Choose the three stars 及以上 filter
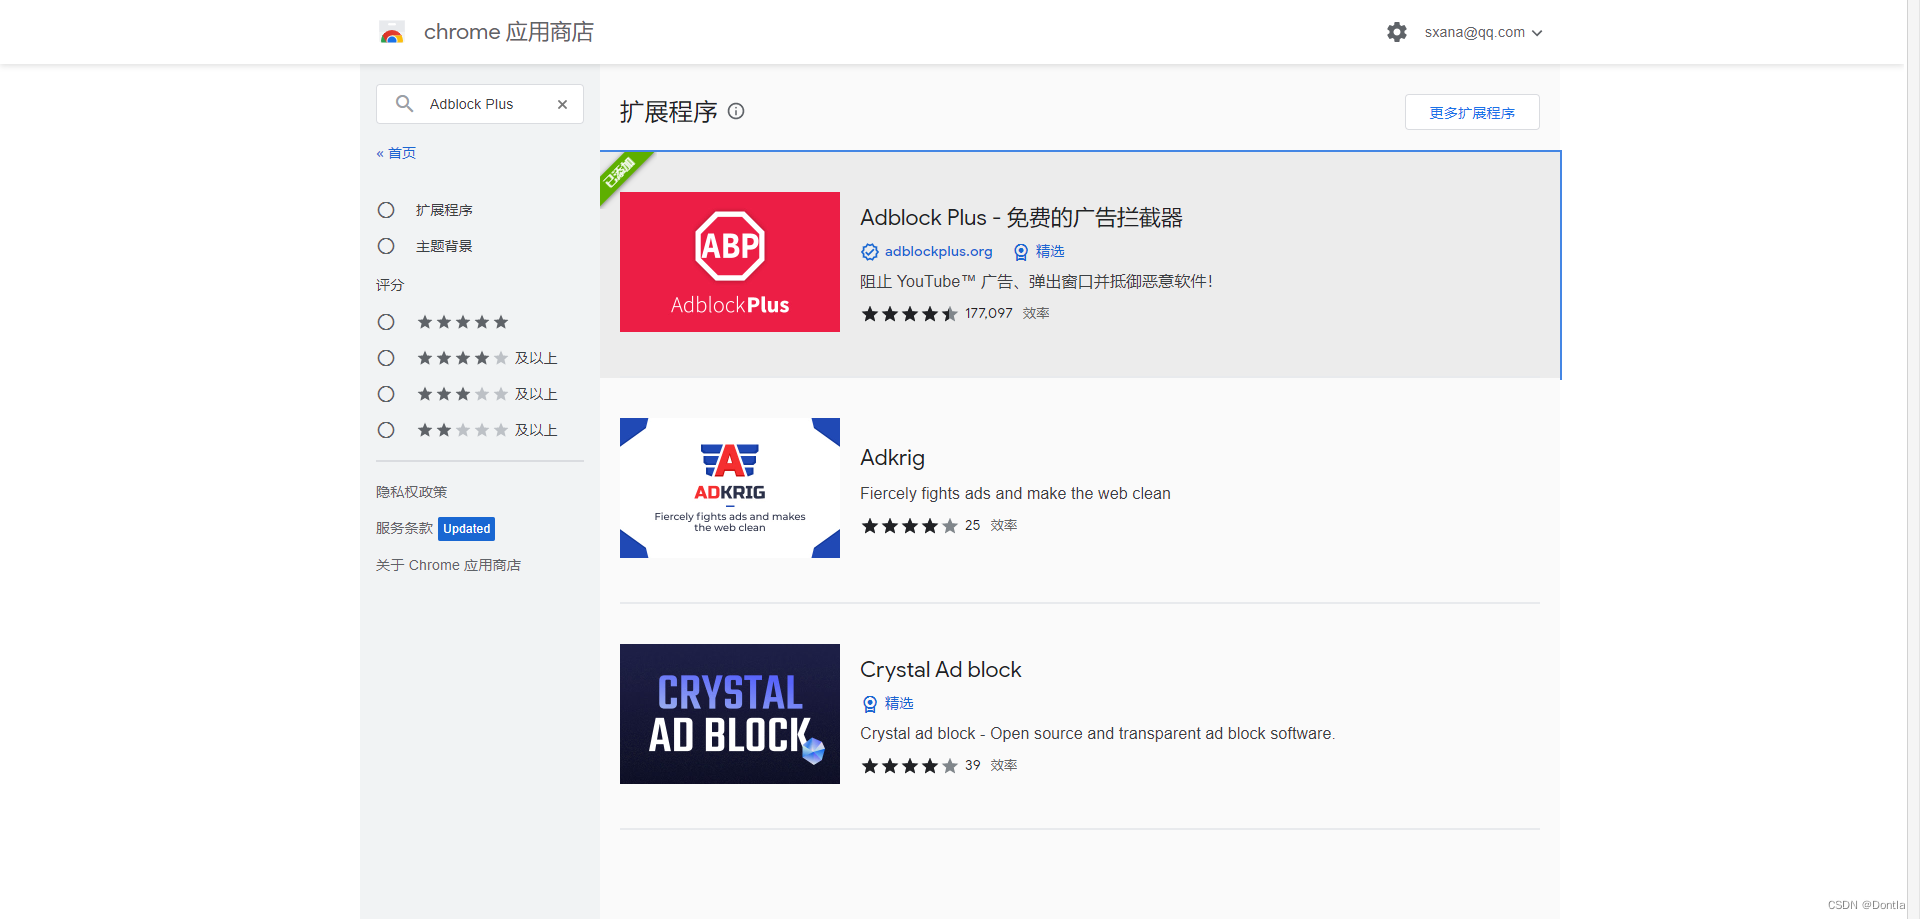Viewport: 1920px width, 919px height. [x=386, y=394]
